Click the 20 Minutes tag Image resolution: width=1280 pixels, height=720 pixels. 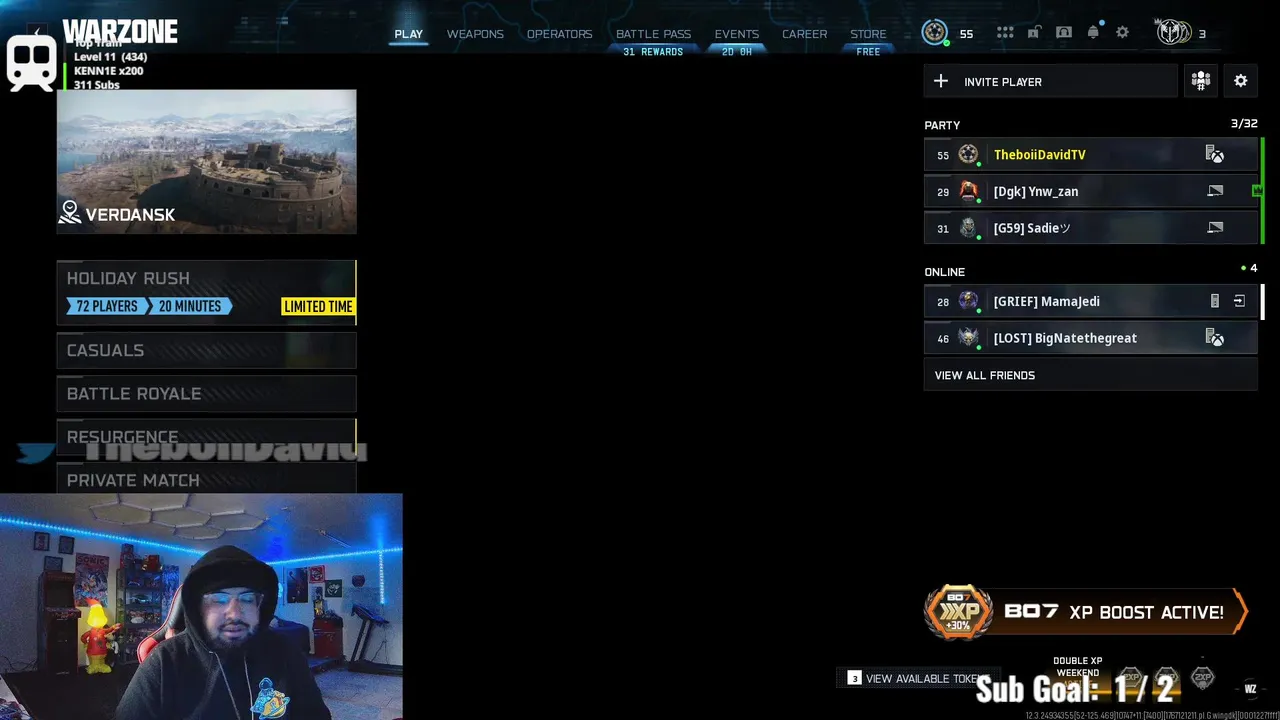point(190,306)
